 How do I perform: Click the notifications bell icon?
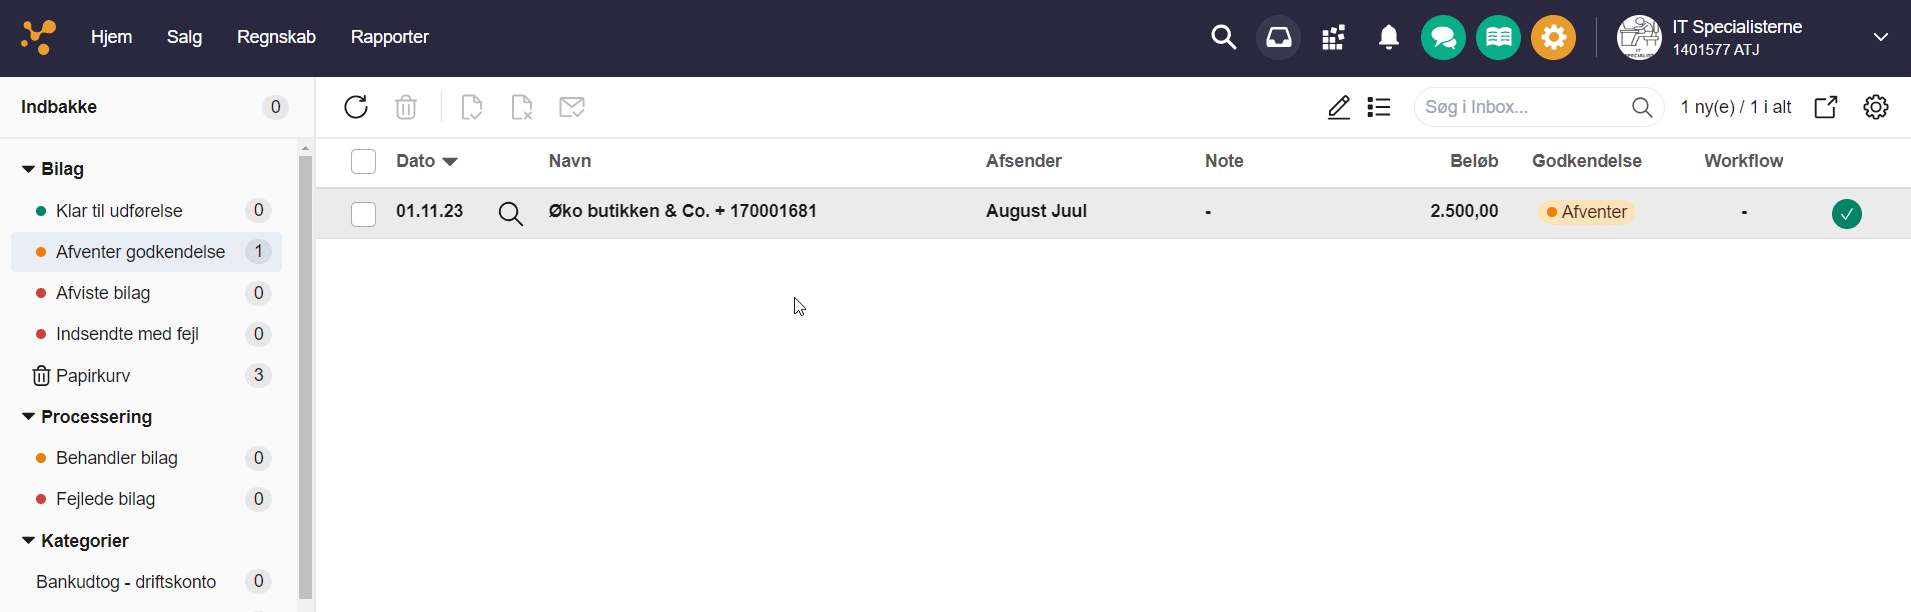(x=1388, y=38)
